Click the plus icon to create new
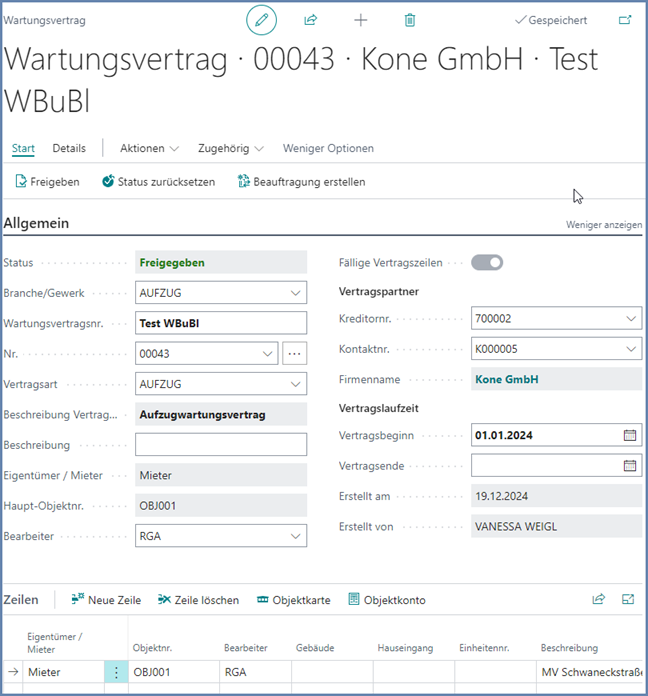This screenshot has height=696, width=648. (x=361, y=20)
